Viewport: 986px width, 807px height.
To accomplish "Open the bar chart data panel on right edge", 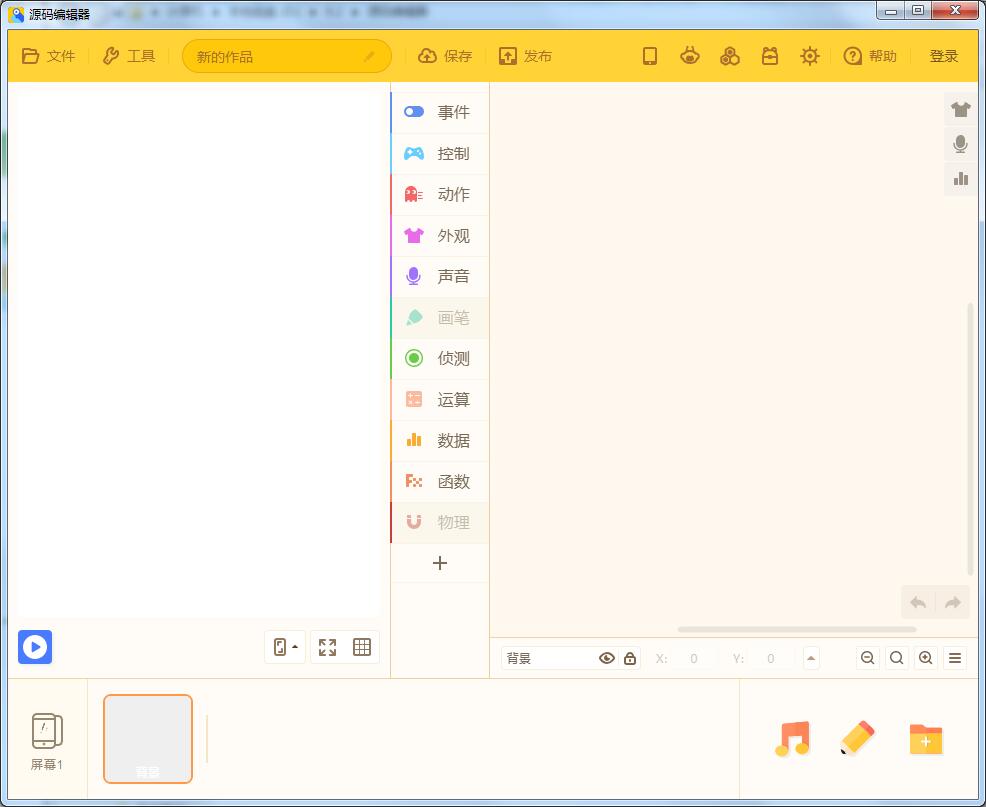I will point(960,179).
